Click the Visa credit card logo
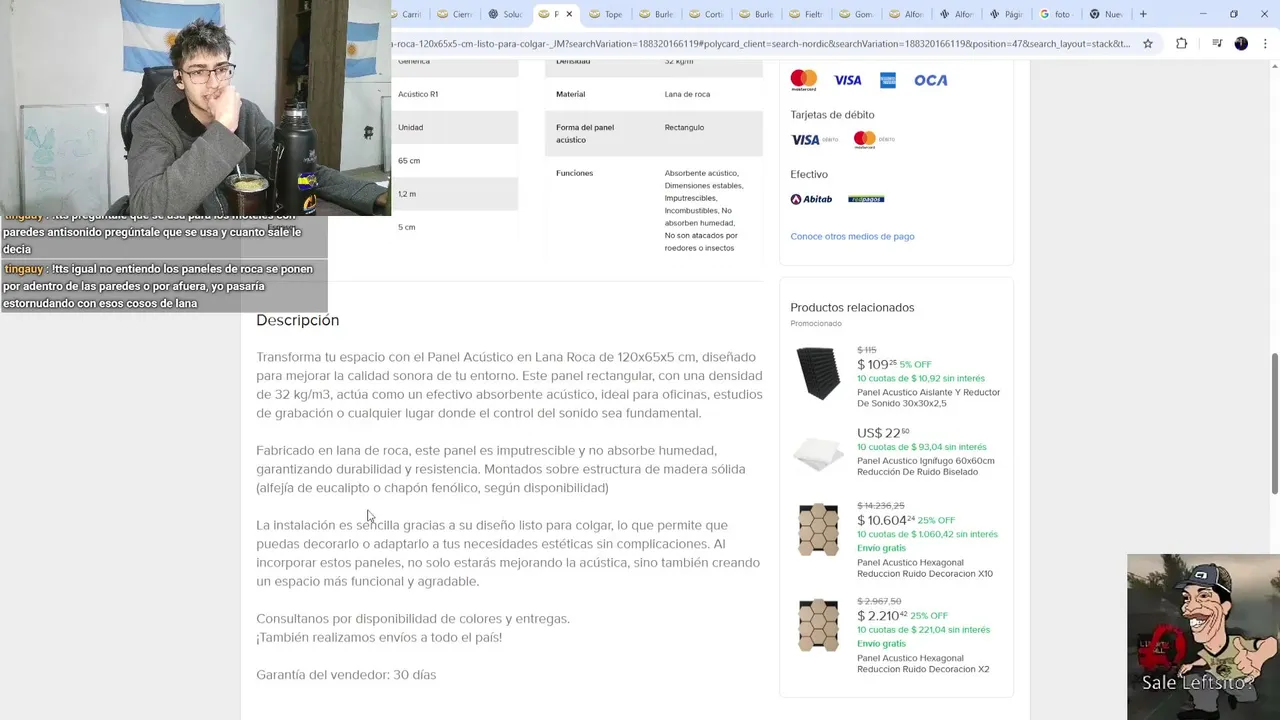 (848, 80)
